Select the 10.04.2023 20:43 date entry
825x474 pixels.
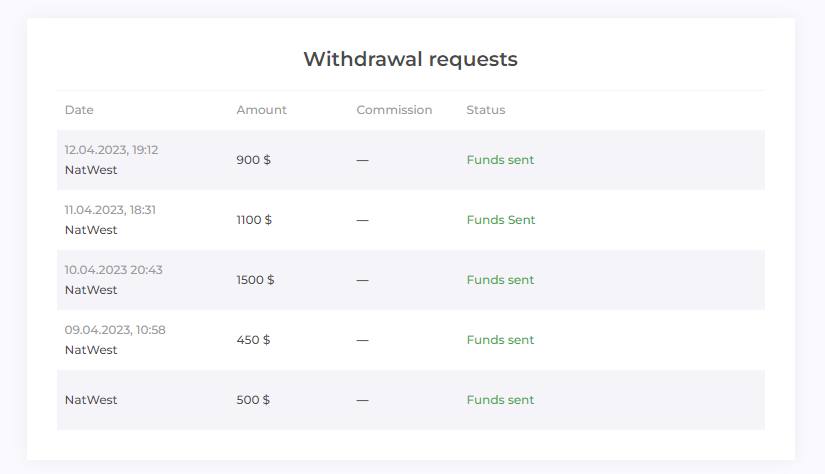(x=113, y=270)
